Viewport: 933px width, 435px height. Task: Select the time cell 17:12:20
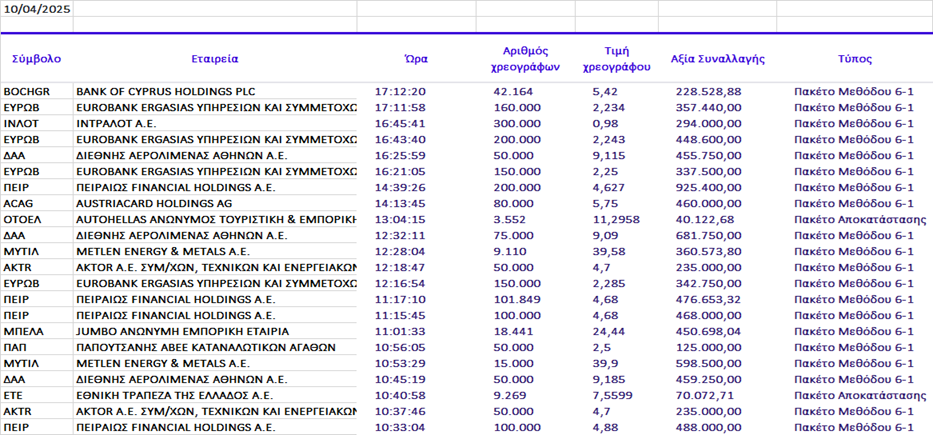click(x=400, y=92)
